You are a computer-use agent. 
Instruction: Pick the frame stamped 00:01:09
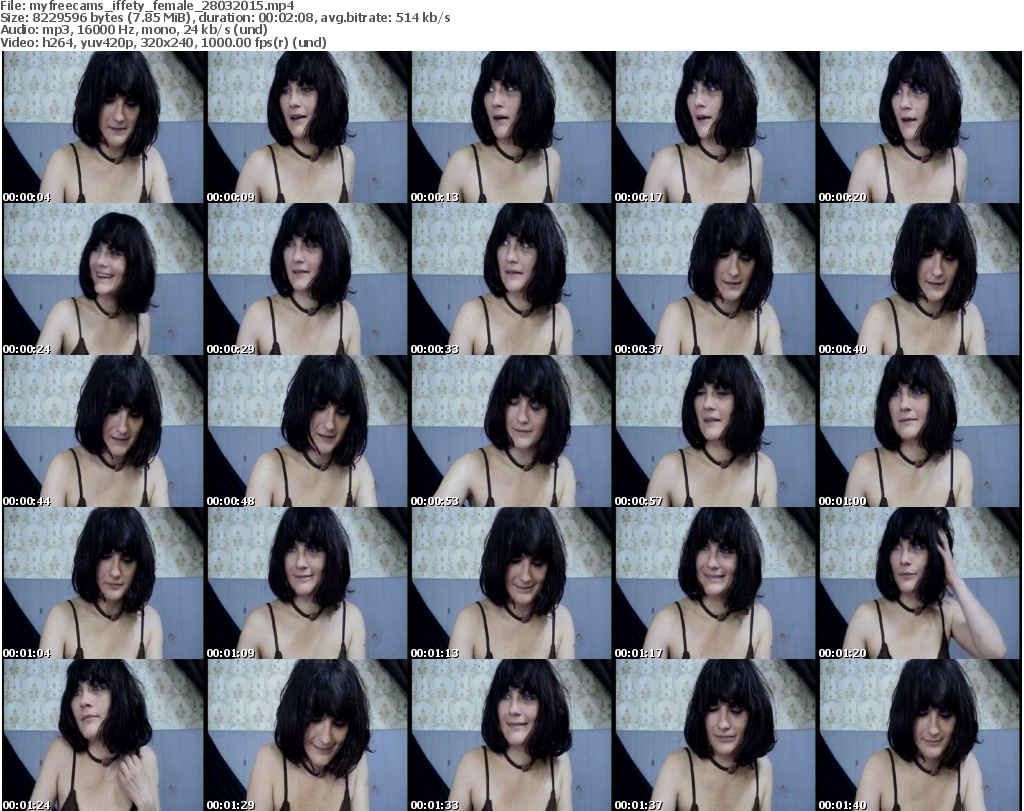click(308, 583)
